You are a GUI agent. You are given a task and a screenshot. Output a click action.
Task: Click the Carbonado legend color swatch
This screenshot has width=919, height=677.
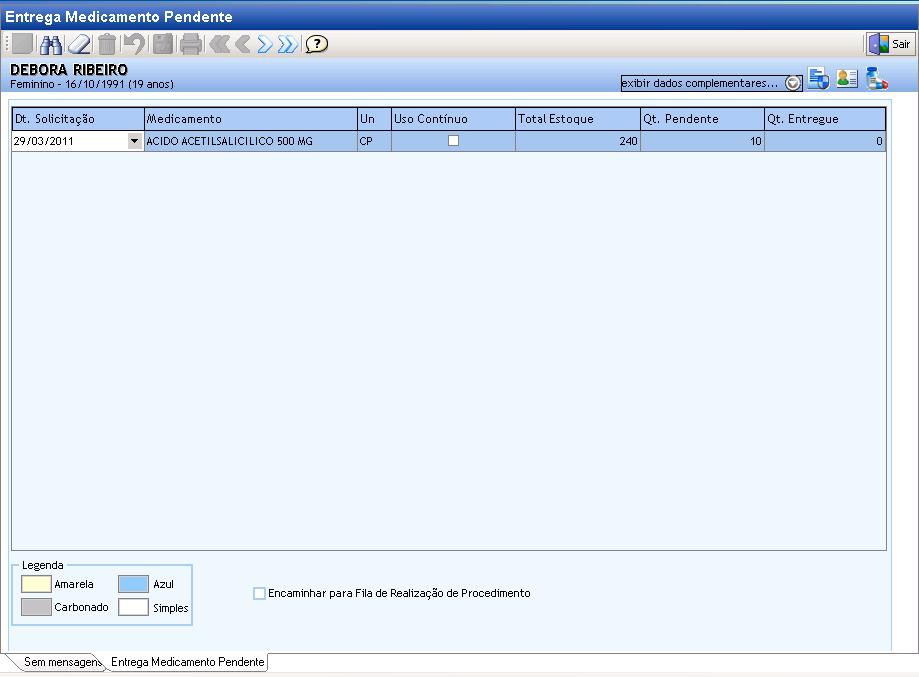coord(36,607)
